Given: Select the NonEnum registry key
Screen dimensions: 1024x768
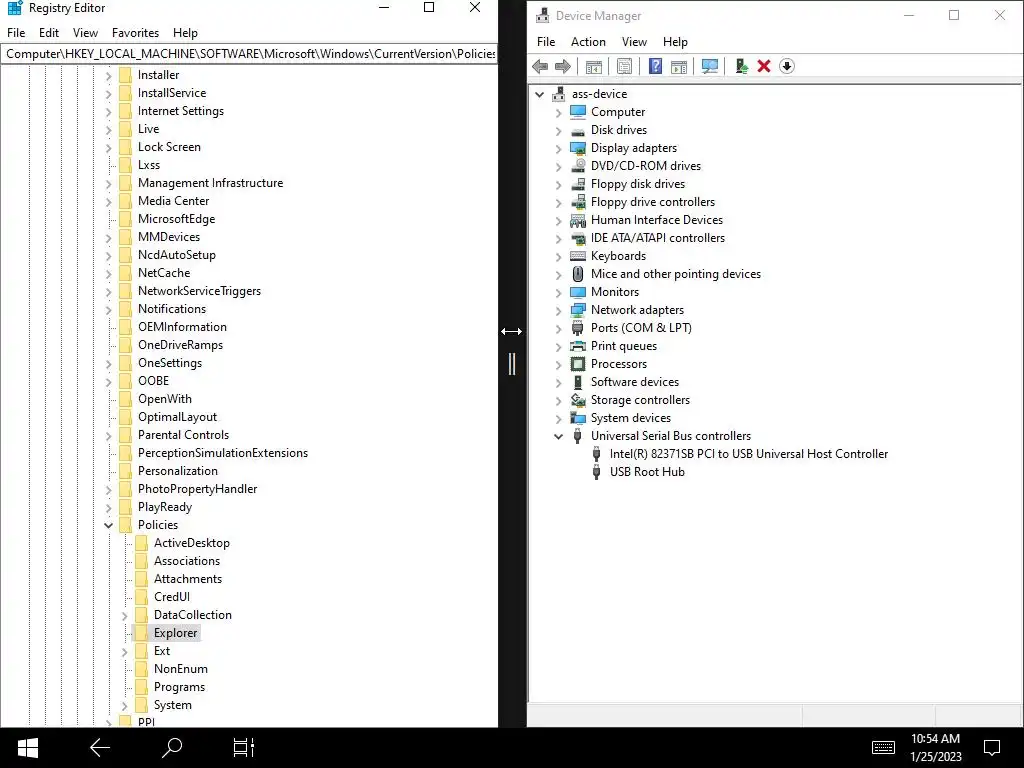Looking at the screenshot, I should point(180,669).
